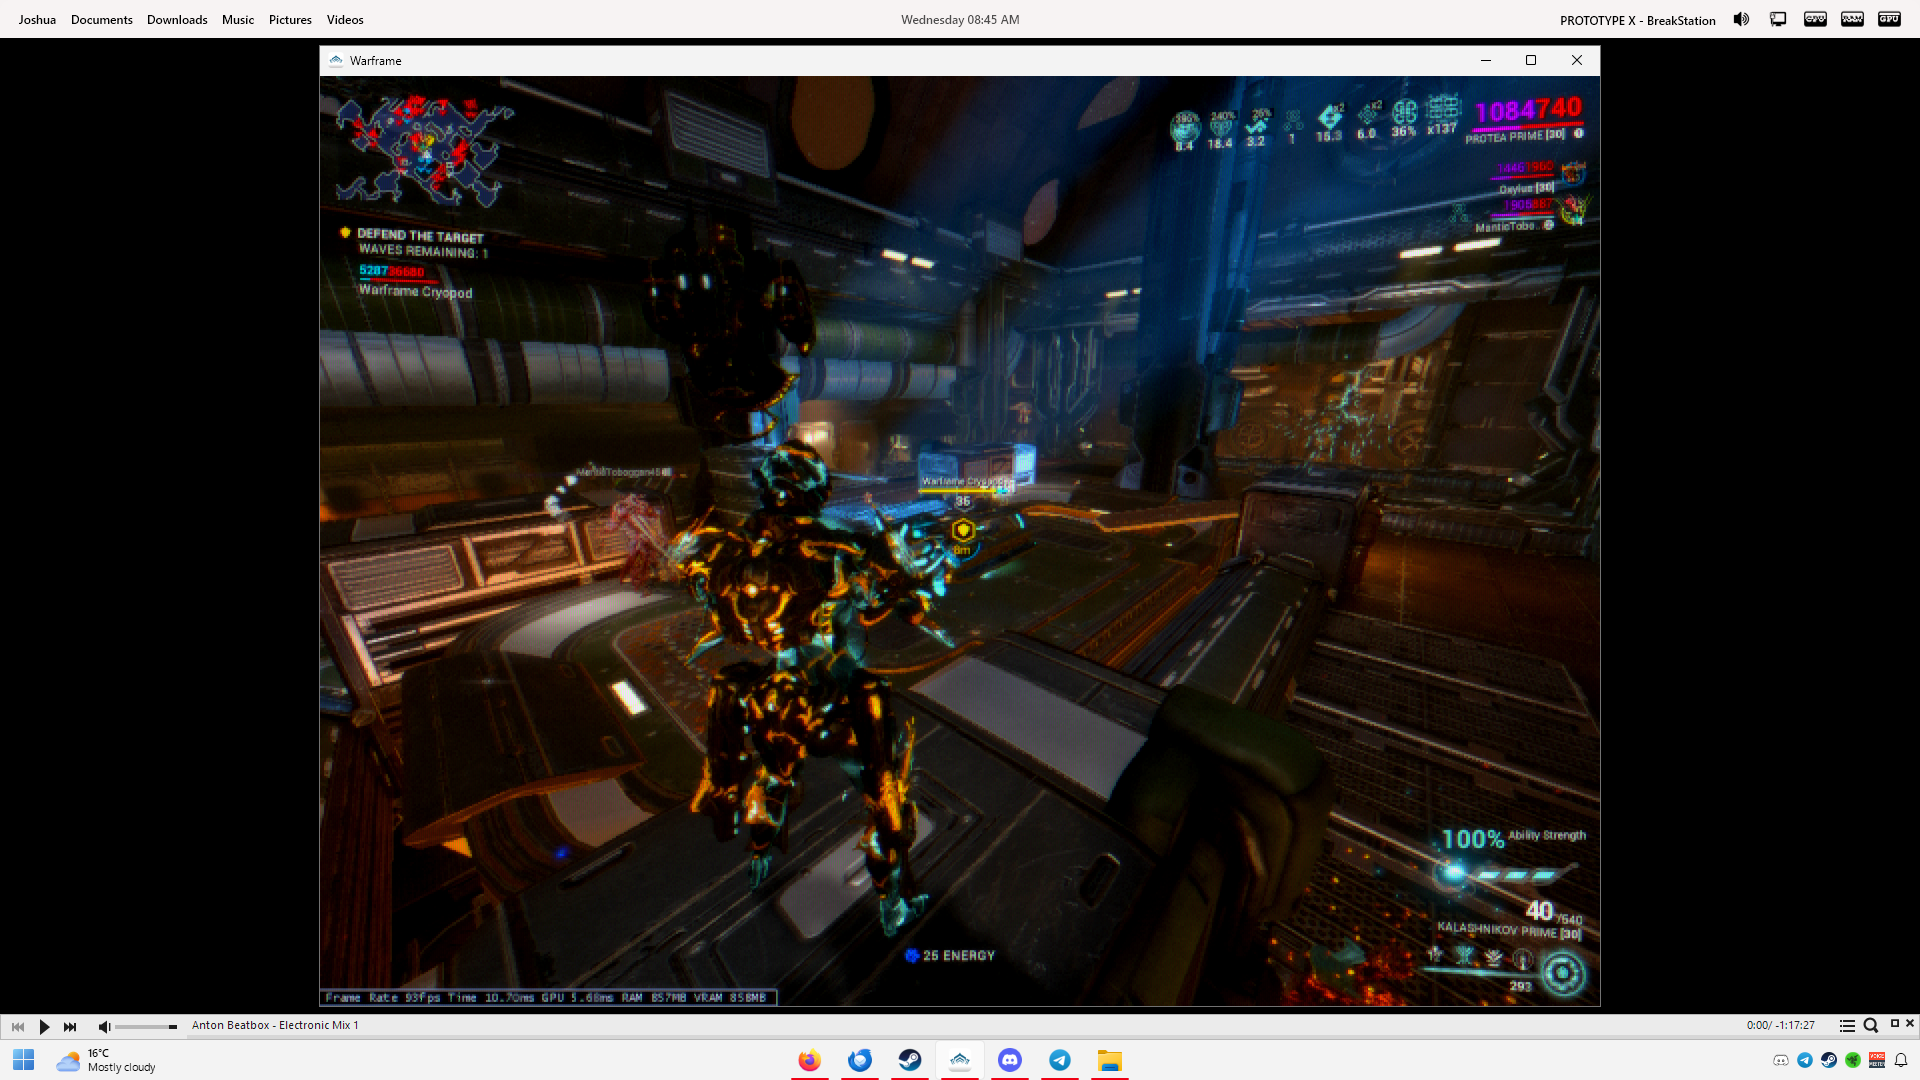
Task: Open Steam from the taskbar
Action: pos(910,1060)
